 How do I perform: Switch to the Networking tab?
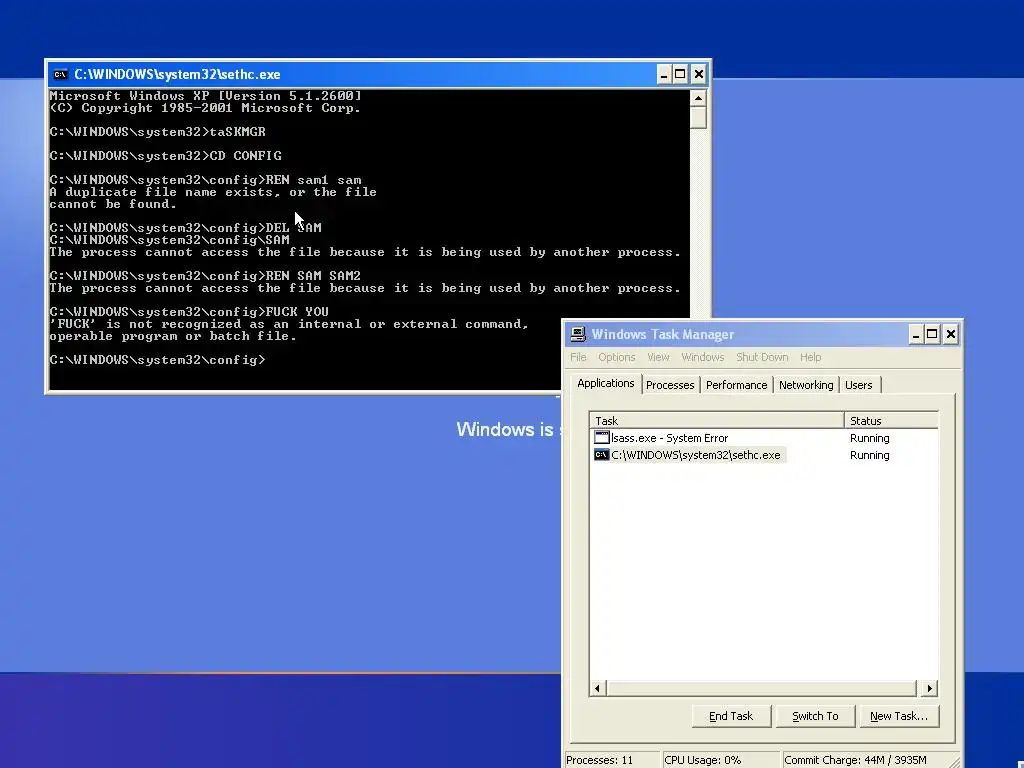coord(806,385)
